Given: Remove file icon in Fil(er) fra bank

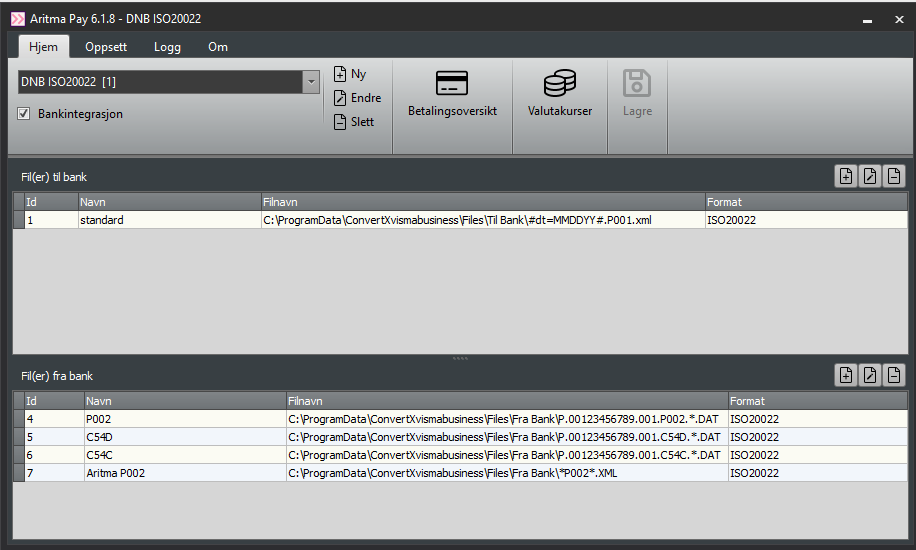Looking at the screenshot, I should [x=894, y=375].
